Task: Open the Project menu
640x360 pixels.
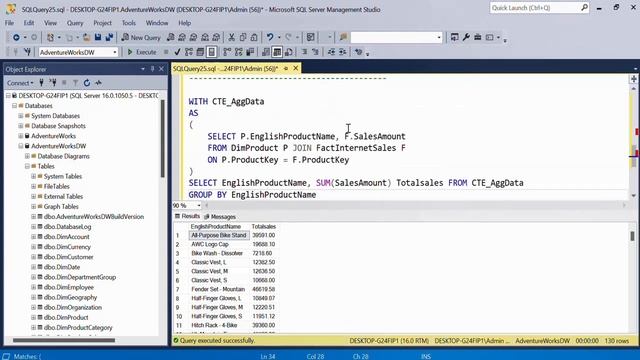Action: coord(102,23)
